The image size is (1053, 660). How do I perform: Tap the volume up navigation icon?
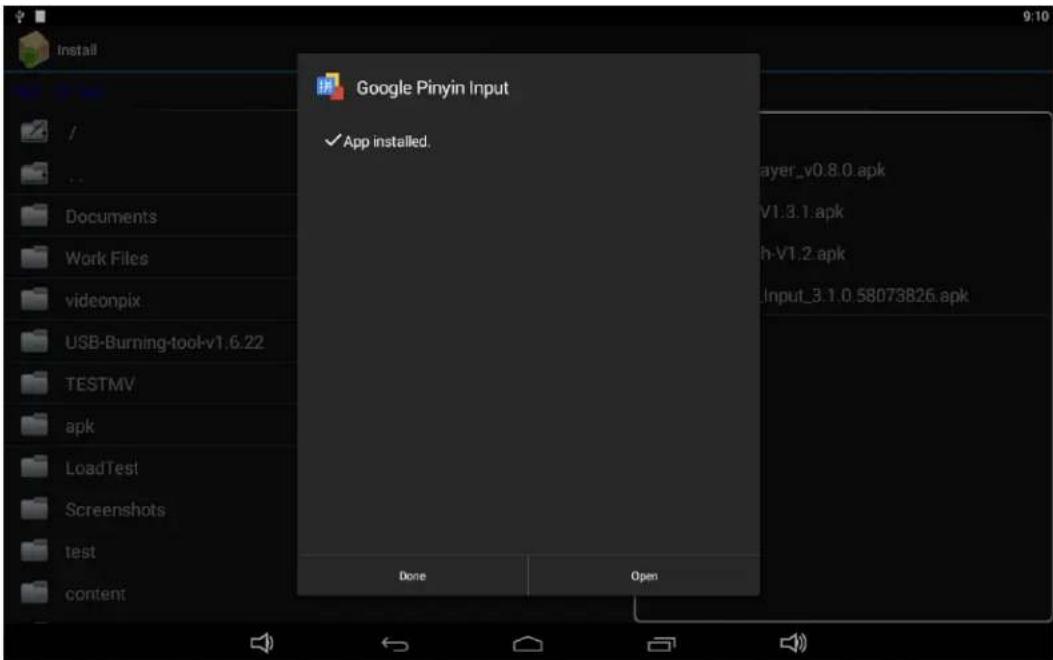793,643
